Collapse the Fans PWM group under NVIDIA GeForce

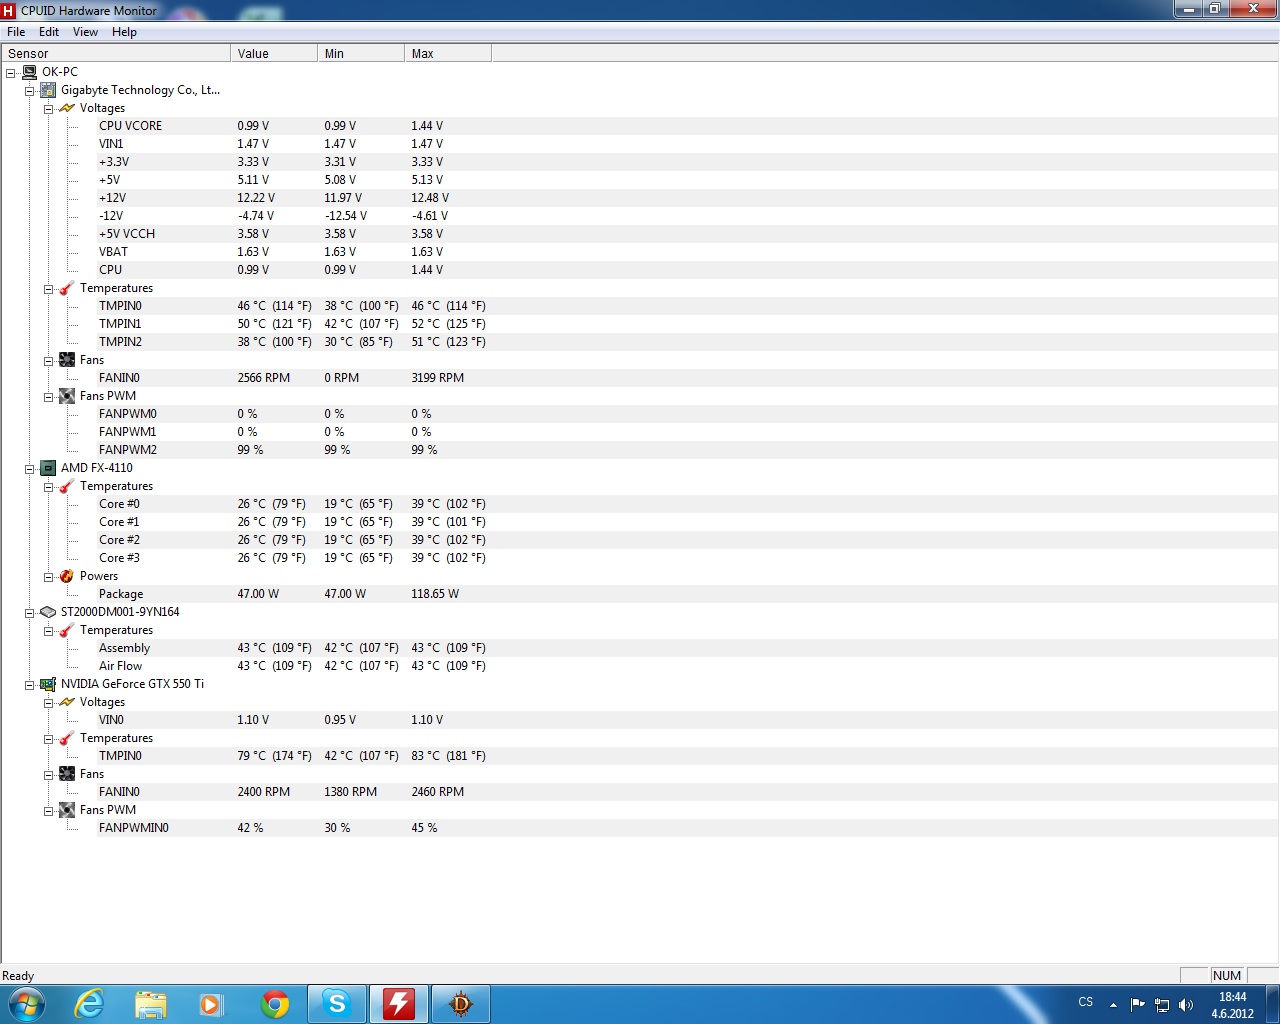point(49,811)
